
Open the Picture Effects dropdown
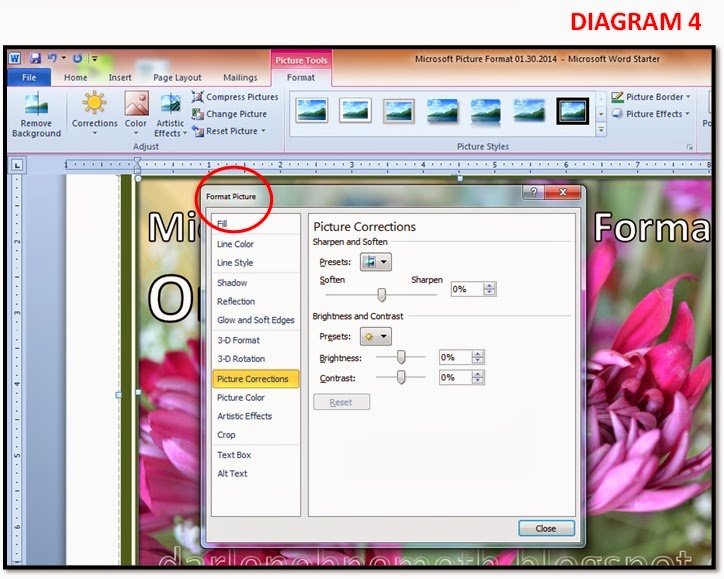click(651, 114)
